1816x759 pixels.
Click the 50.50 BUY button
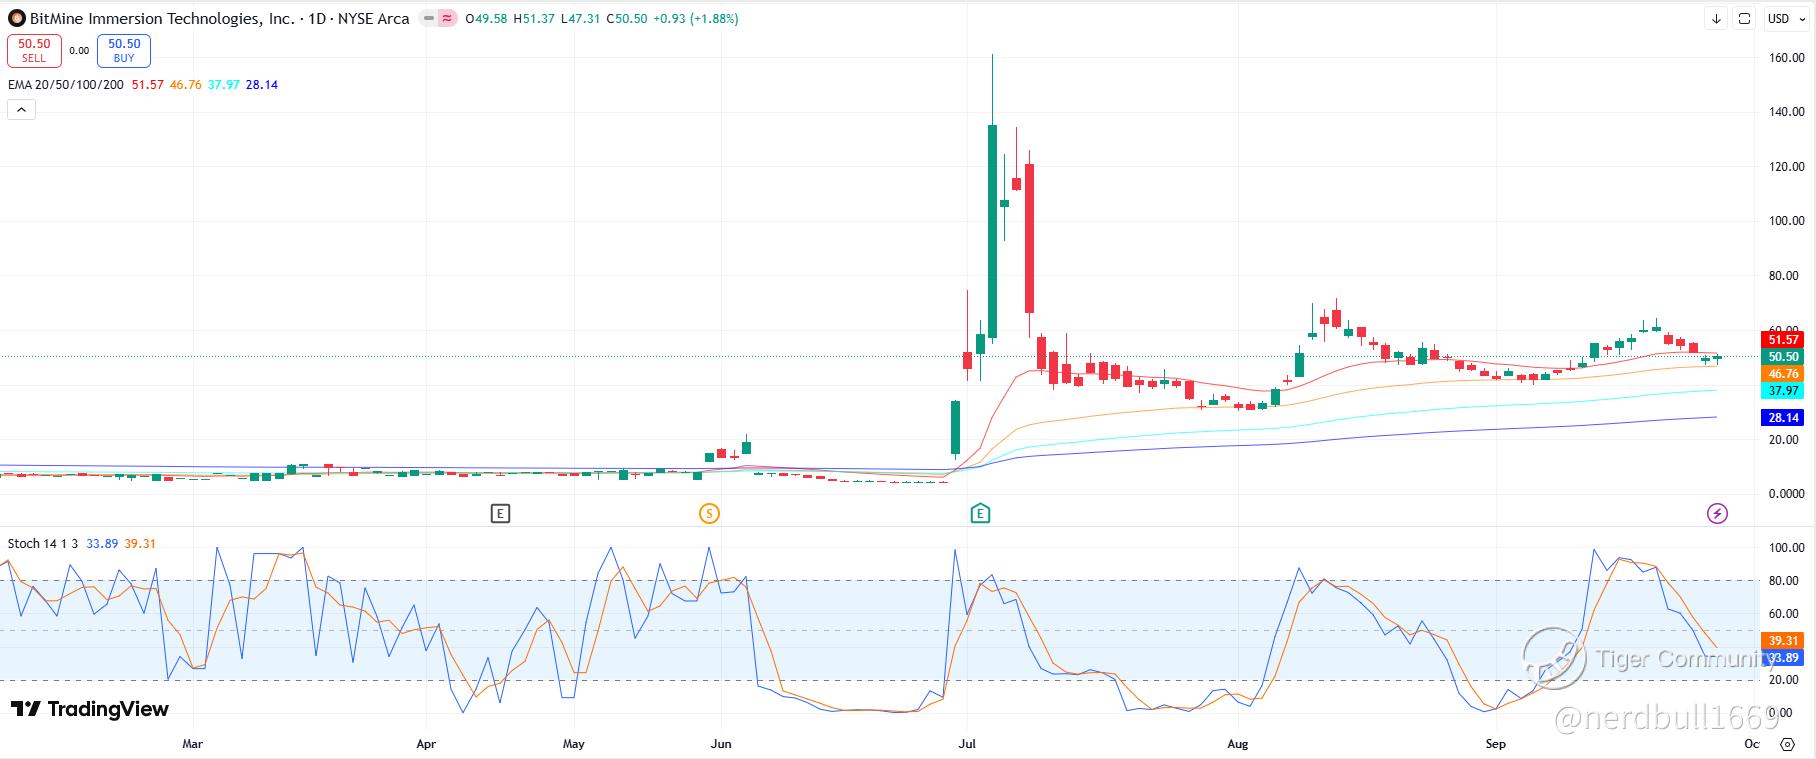pyautogui.click(x=124, y=50)
